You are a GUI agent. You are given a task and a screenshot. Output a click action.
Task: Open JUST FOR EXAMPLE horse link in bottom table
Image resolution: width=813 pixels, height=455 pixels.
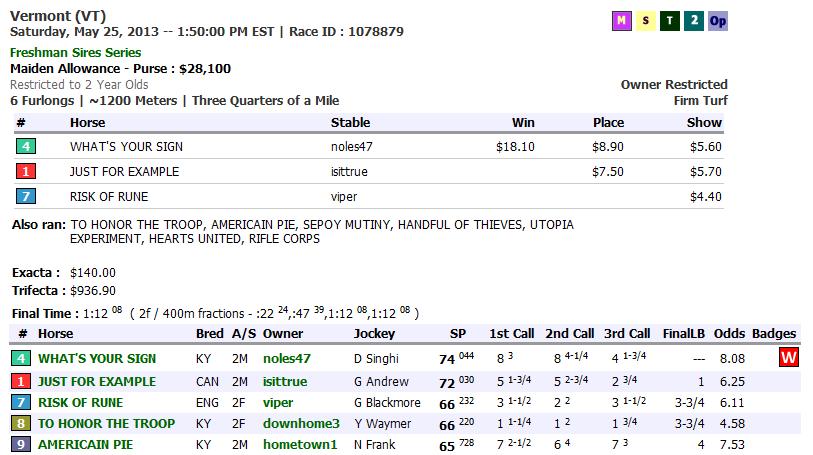(x=97, y=381)
